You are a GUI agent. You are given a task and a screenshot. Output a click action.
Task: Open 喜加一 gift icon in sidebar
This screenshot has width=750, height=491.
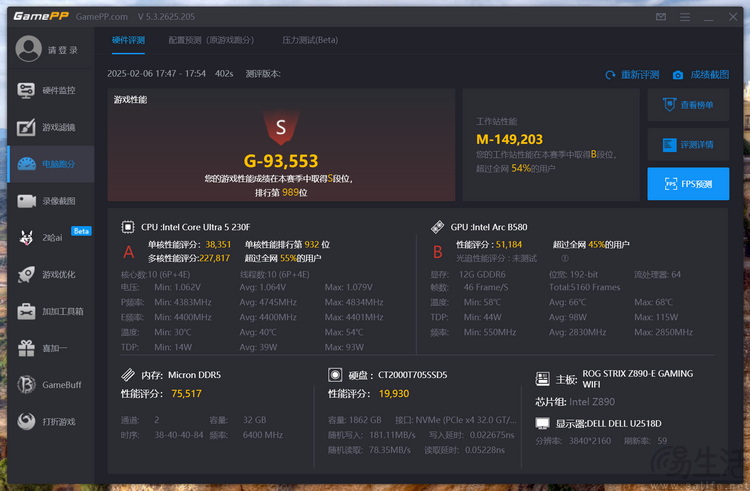pyautogui.click(x=26, y=348)
